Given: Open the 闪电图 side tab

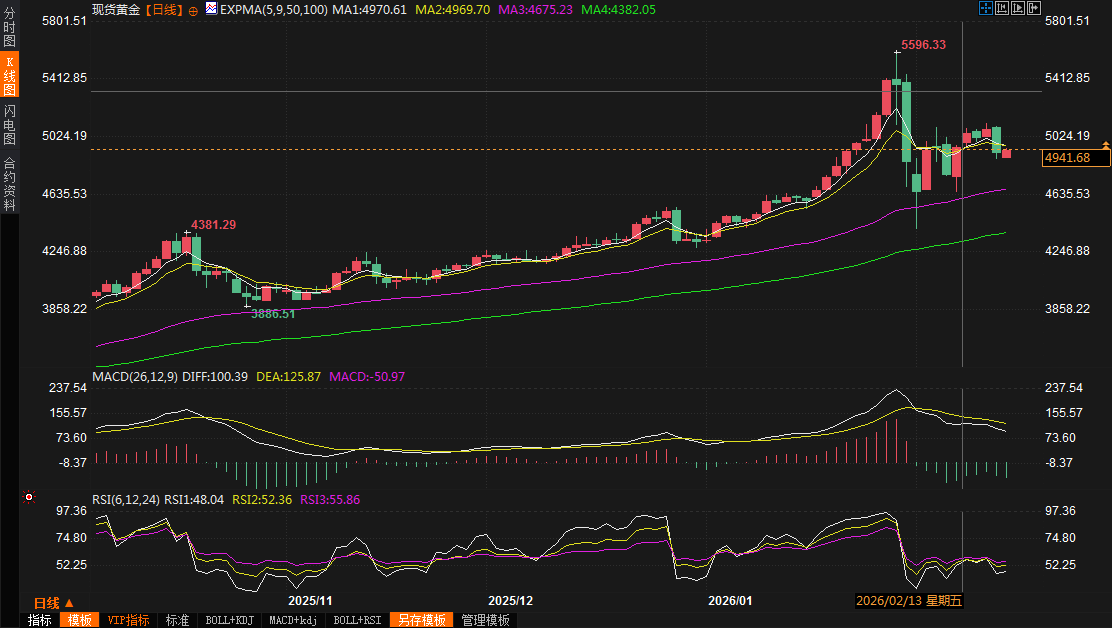Looking at the screenshot, I should coord(9,124).
